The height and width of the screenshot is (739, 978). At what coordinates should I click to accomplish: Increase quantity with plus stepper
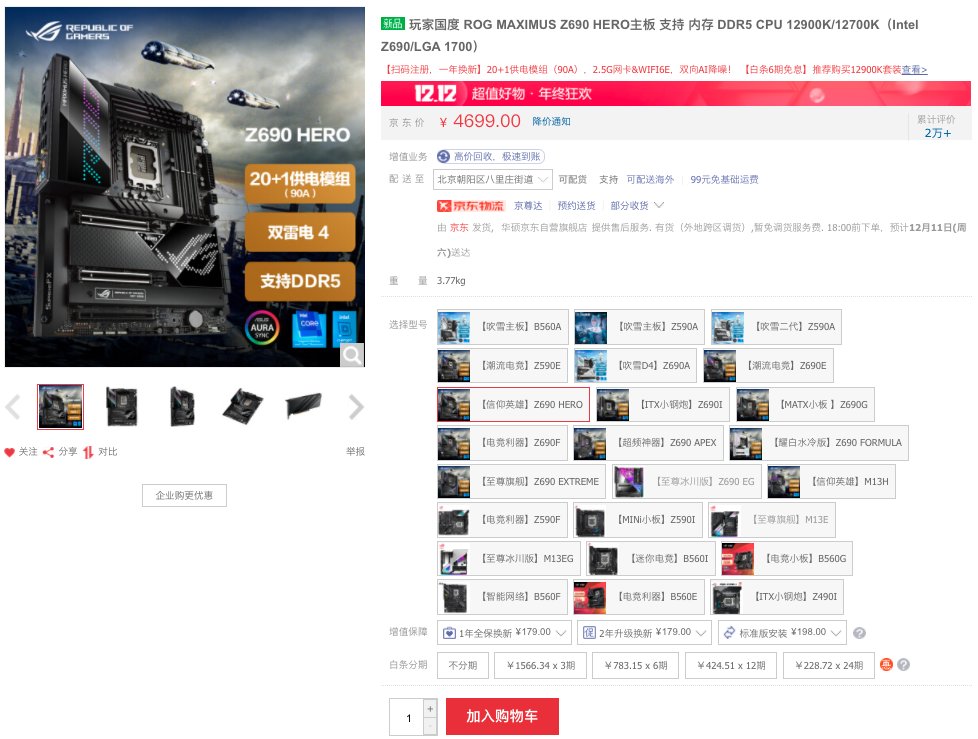click(x=430, y=709)
